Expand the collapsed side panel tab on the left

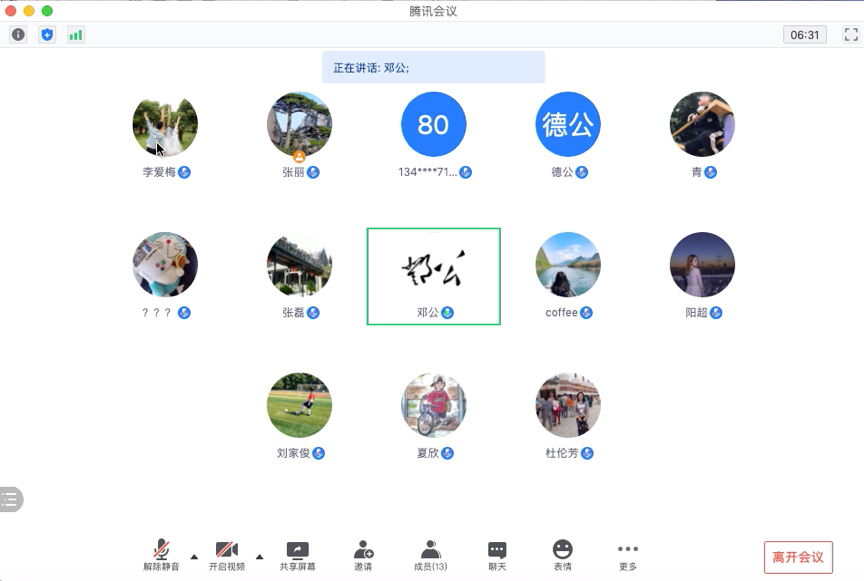[13, 499]
